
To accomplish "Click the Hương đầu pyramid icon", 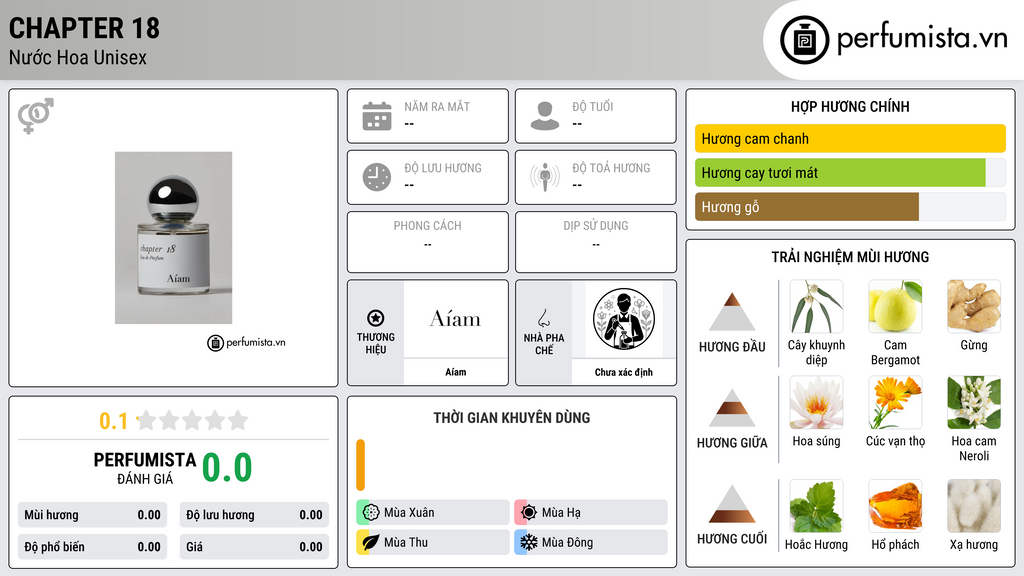I will click(732, 312).
